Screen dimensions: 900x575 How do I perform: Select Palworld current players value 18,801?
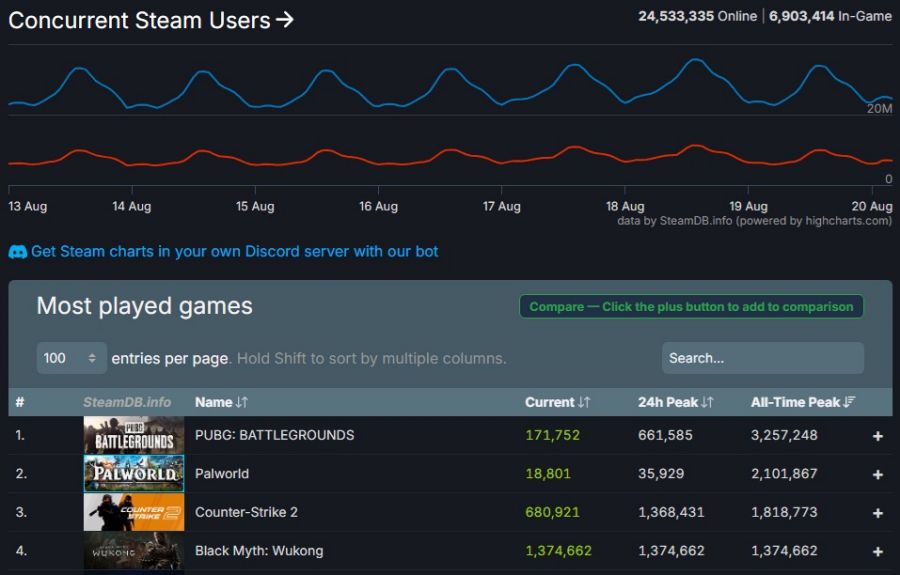548,473
